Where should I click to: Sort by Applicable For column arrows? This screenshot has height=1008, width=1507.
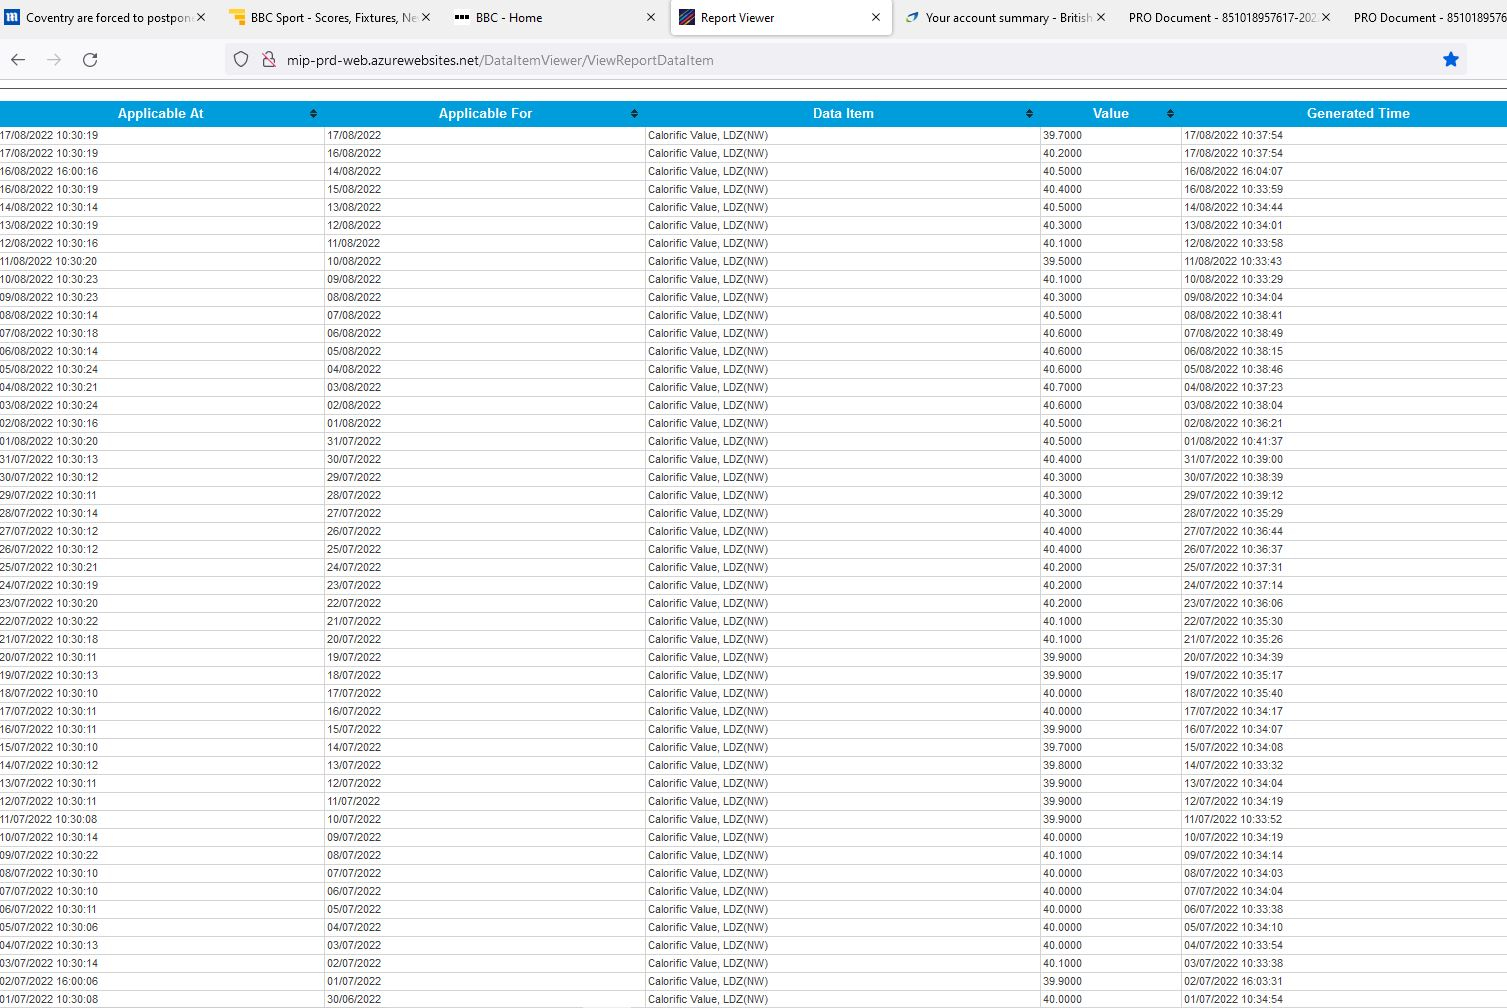pyautogui.click(x=634, y=114)
